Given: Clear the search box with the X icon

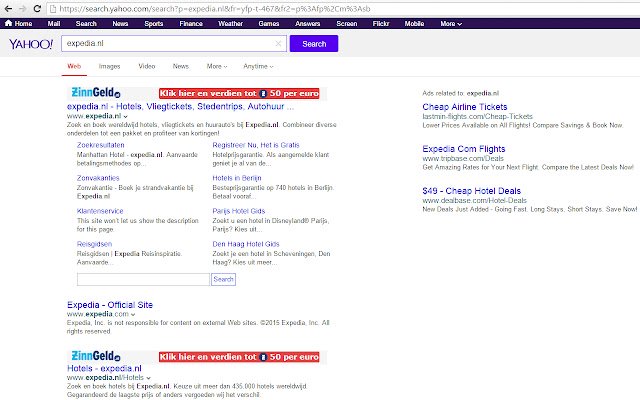Looking at the screenshot, I should coord(278,44).
